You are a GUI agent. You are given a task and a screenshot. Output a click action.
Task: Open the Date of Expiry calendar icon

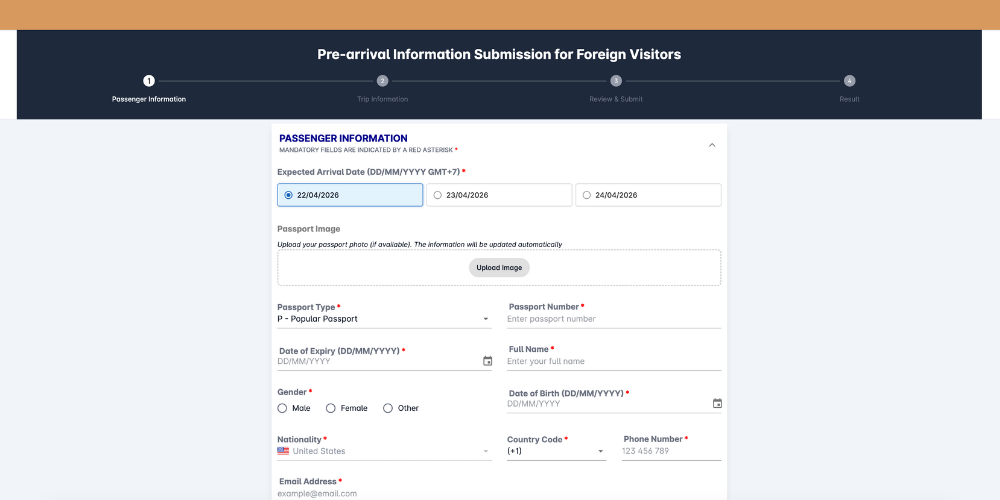(x=488, y=361)
